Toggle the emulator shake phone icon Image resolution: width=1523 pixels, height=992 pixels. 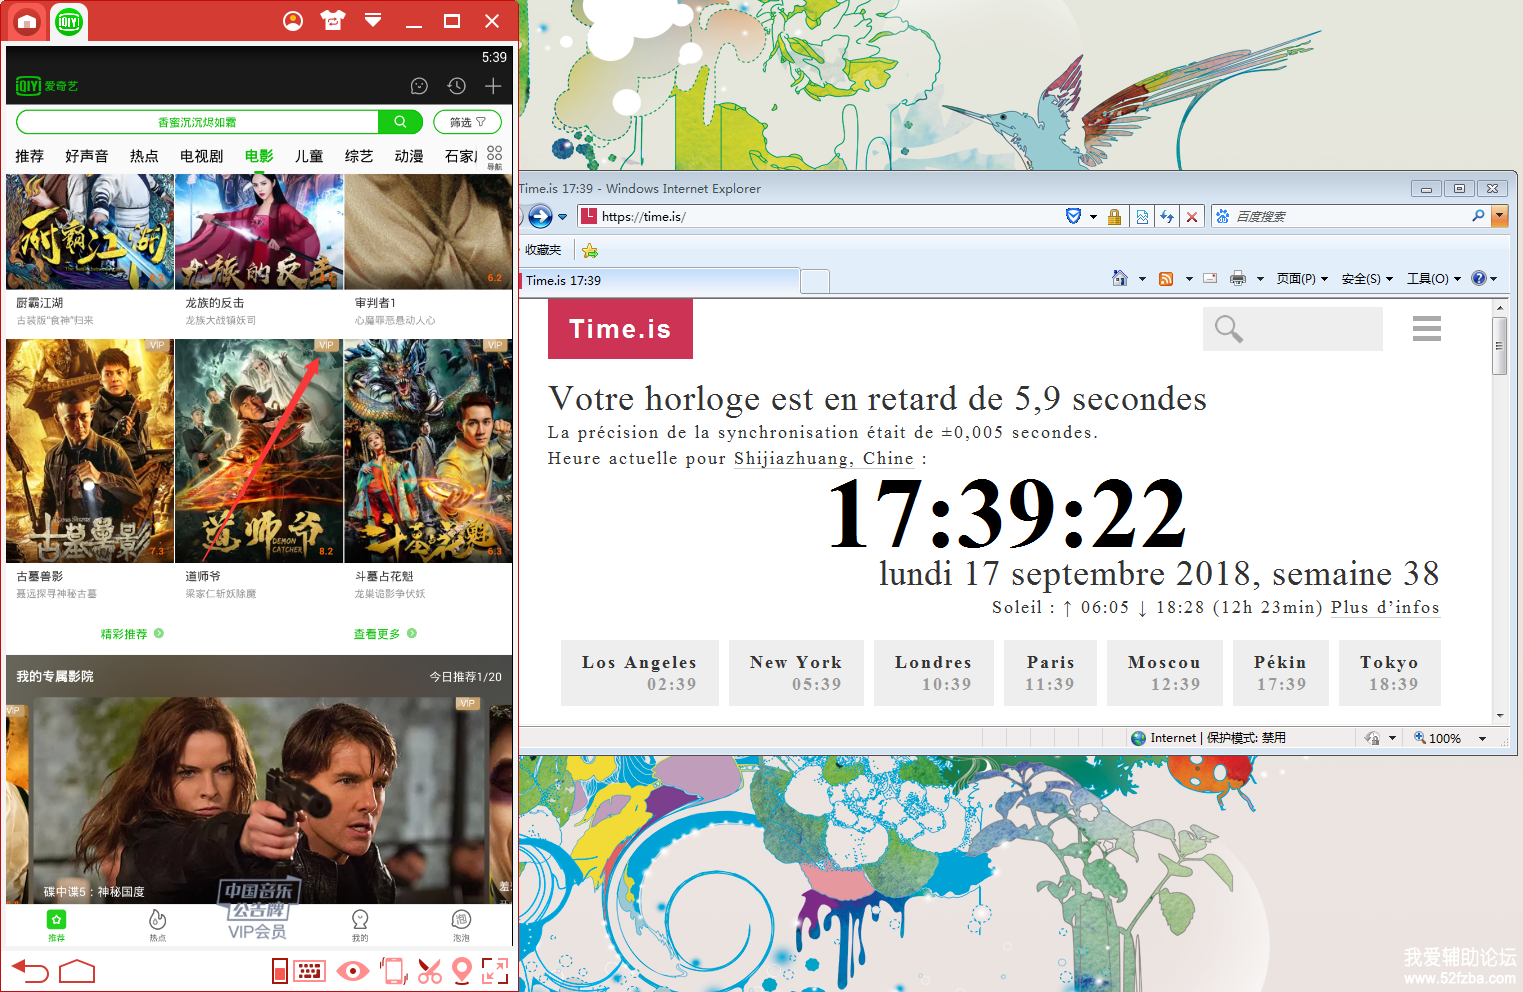tap(394, 971)
